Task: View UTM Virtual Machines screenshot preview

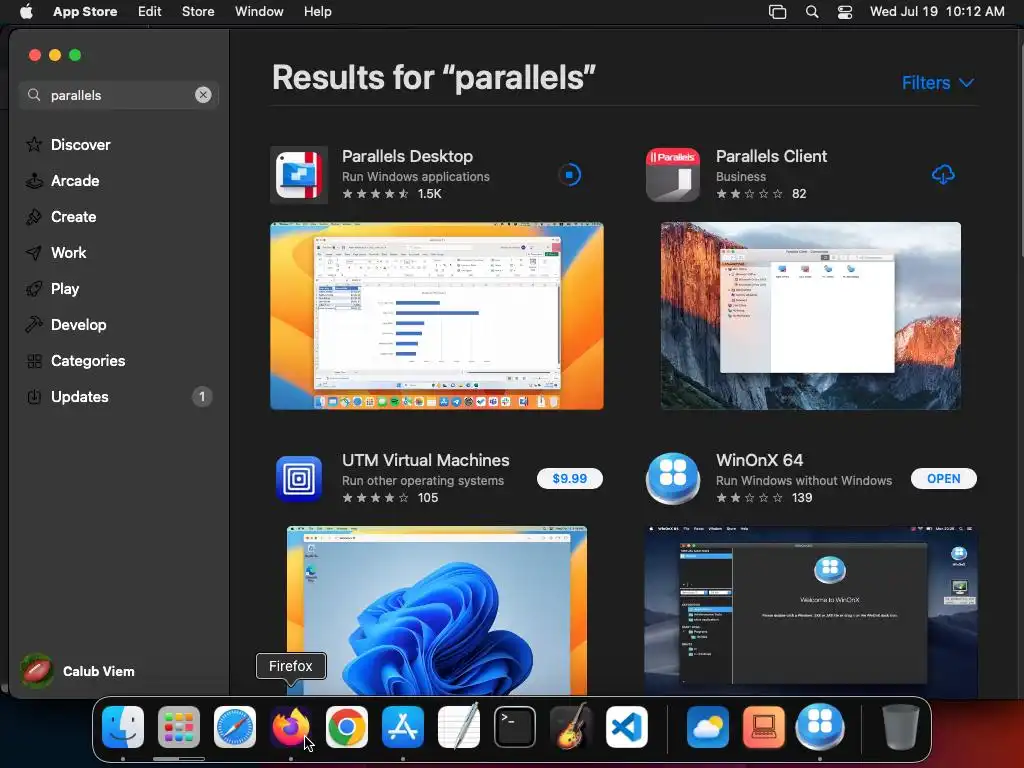Action: click(437, 610)
